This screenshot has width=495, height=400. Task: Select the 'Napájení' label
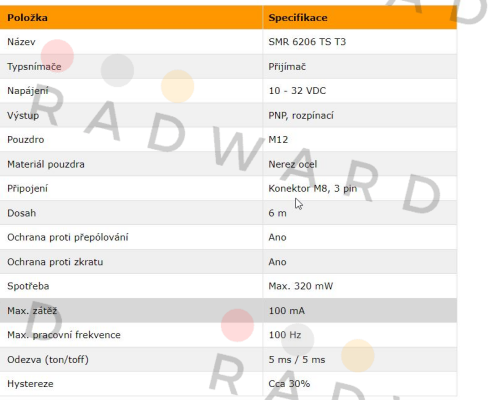(x=28, y=91)
